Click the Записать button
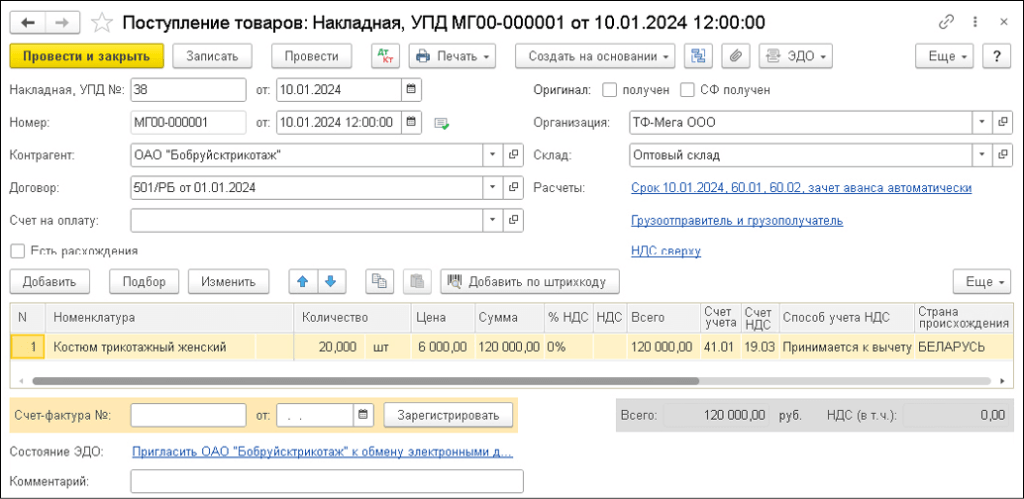Screen dimensions: 1024x499 212,56
